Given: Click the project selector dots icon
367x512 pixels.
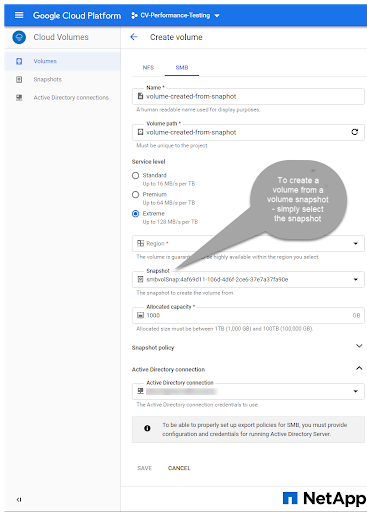Looking at the screenshot, I should pos(134,15).
